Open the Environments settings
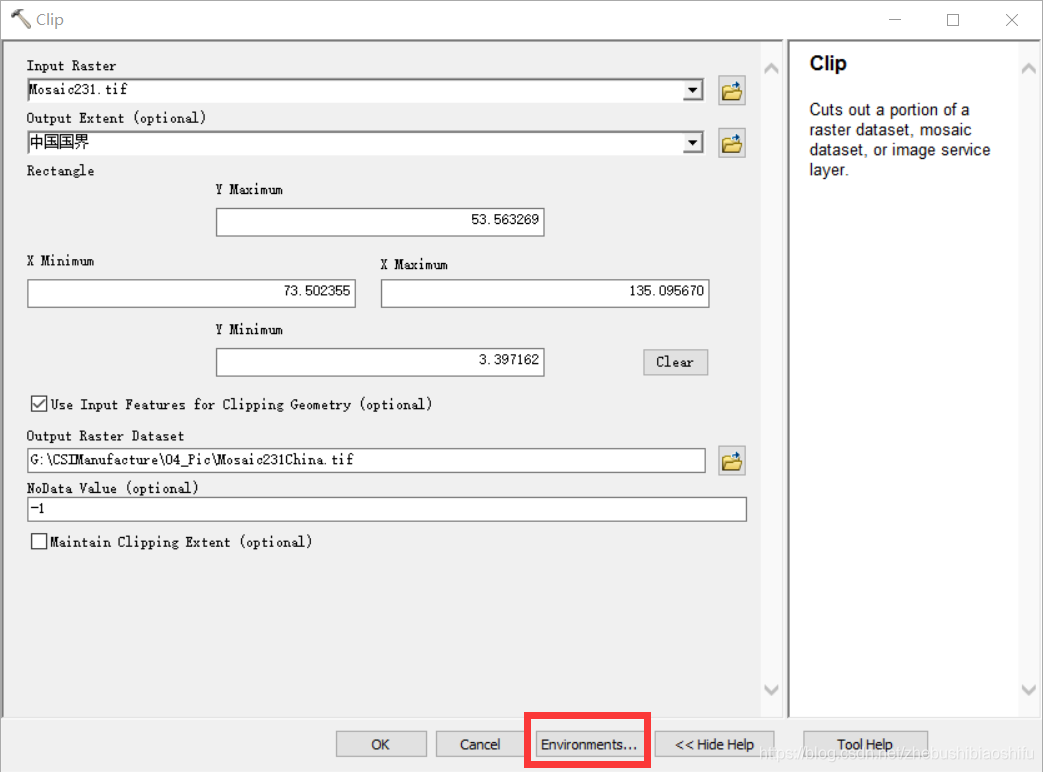 [587, 744]
